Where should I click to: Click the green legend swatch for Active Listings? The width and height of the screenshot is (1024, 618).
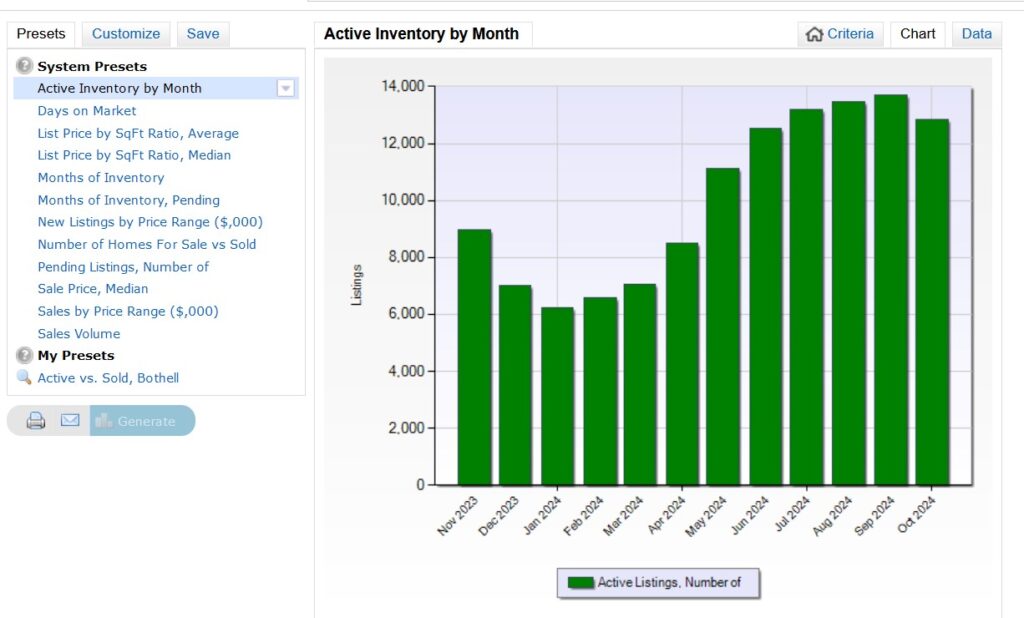[580, 582]
